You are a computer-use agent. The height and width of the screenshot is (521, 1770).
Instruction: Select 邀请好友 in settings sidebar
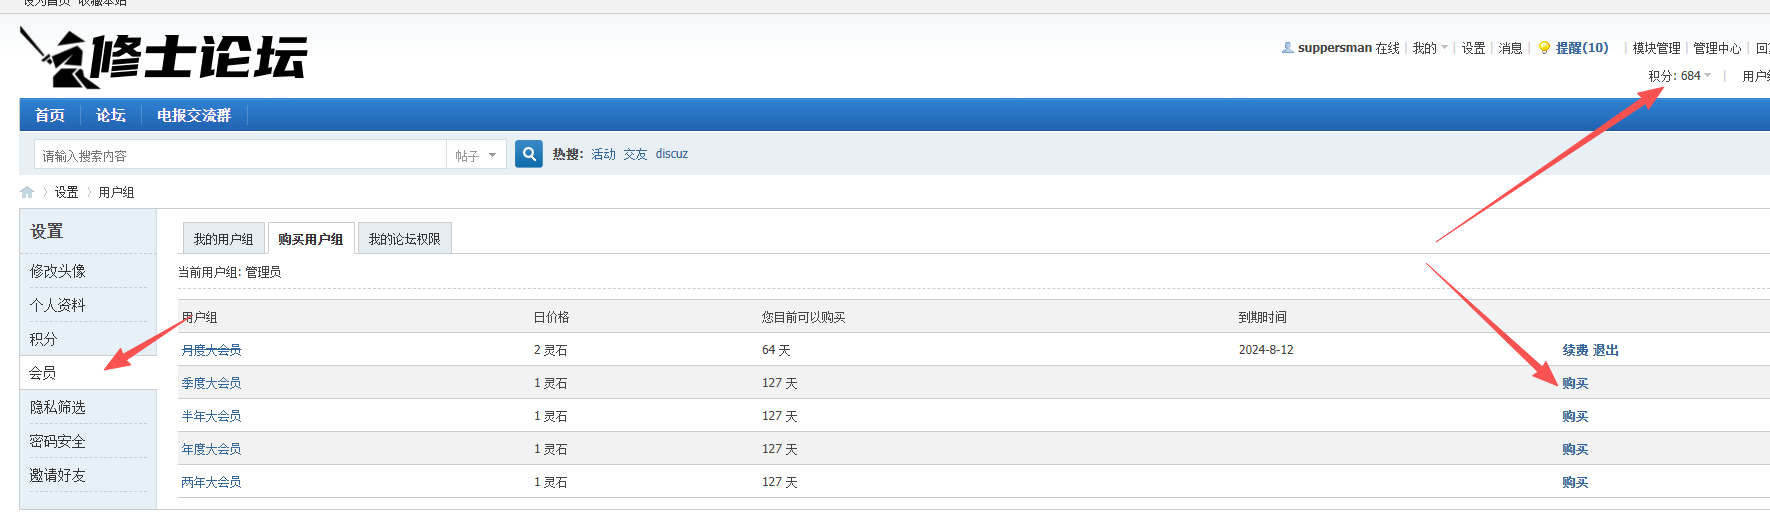click(58, 475)
